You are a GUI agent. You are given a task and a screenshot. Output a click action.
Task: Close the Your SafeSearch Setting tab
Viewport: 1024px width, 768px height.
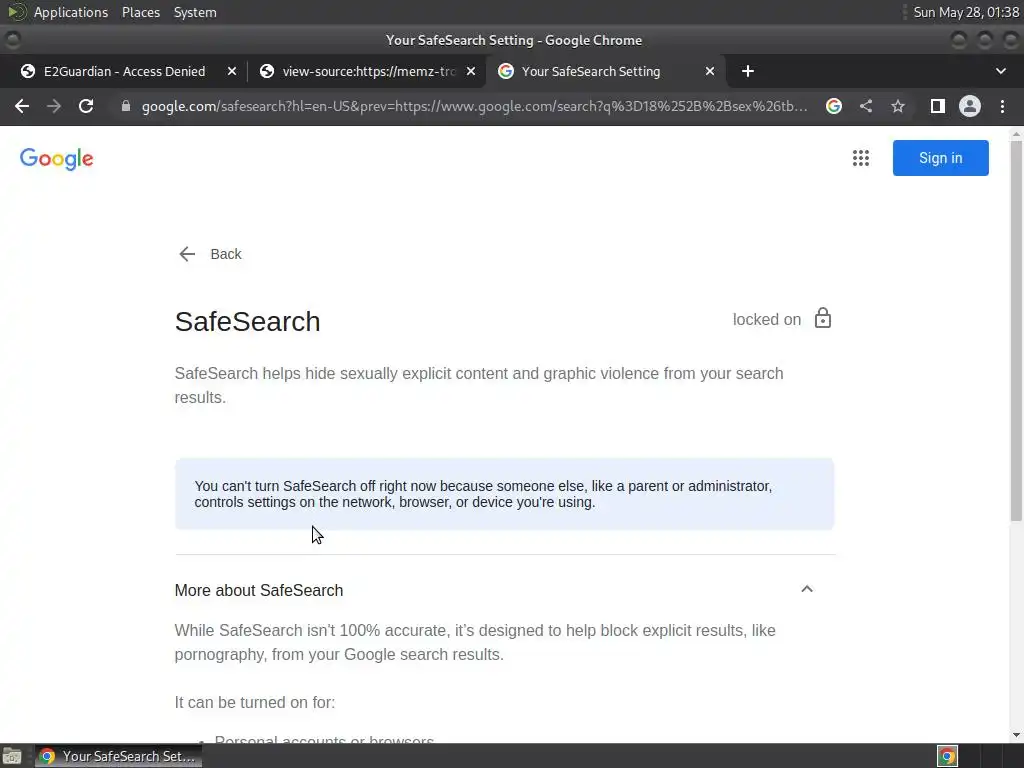pos(710,71)
